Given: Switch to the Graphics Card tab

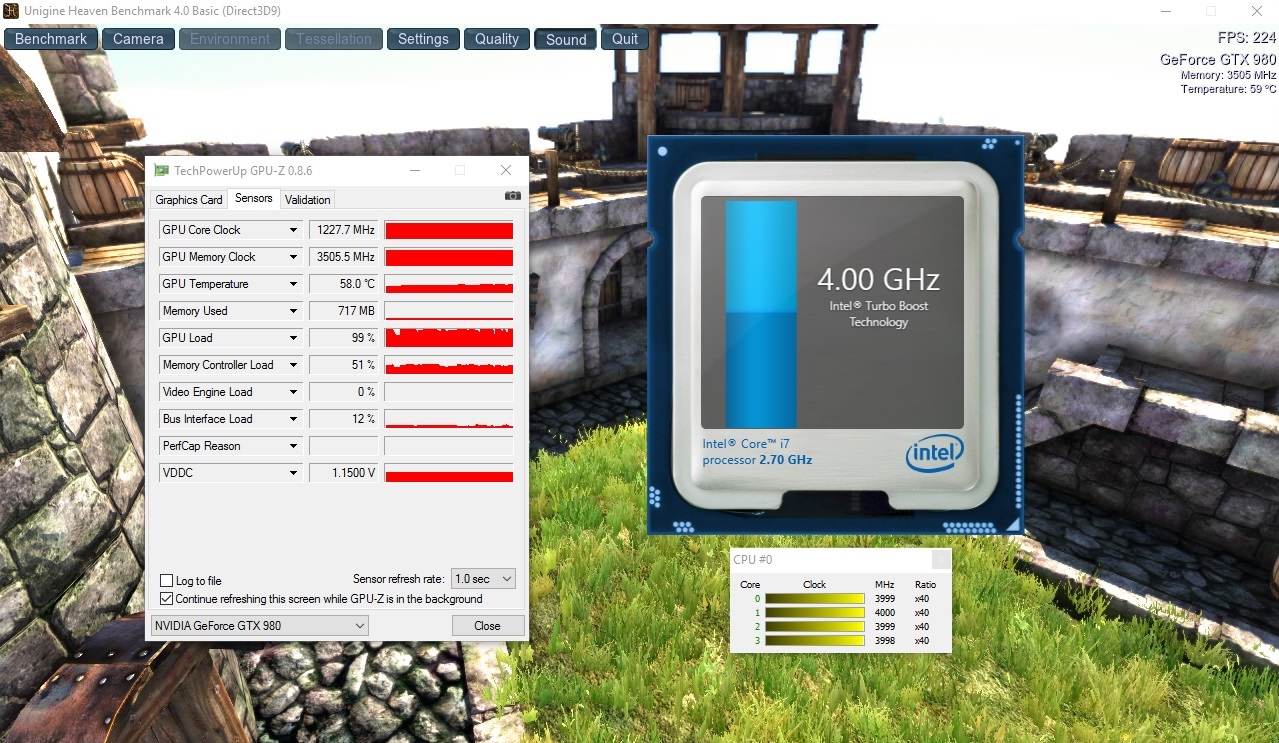Looking at the screenshot, I should coord(189,200).
